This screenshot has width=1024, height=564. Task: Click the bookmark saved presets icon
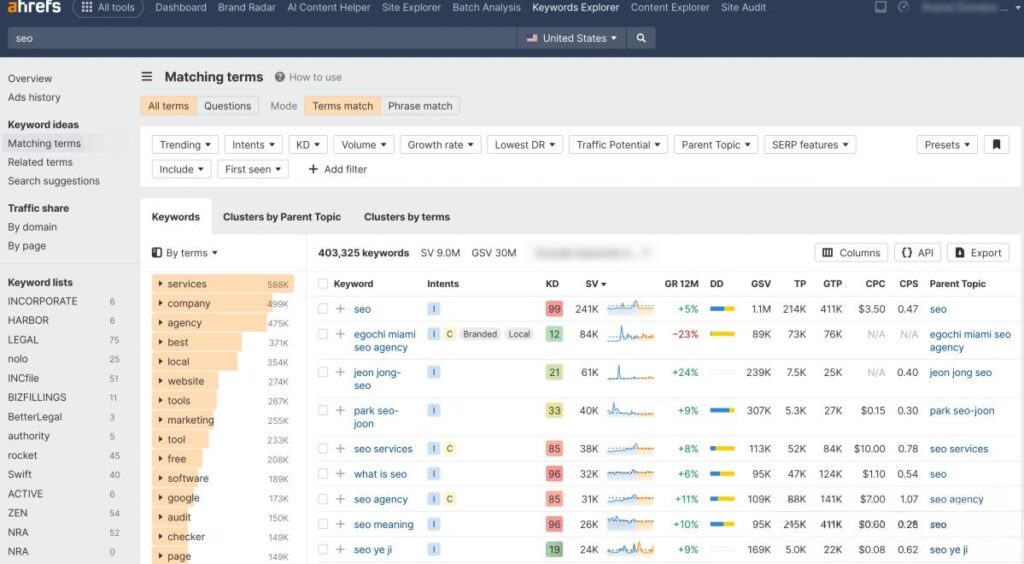pyautogui.click(x=997, y=145)
